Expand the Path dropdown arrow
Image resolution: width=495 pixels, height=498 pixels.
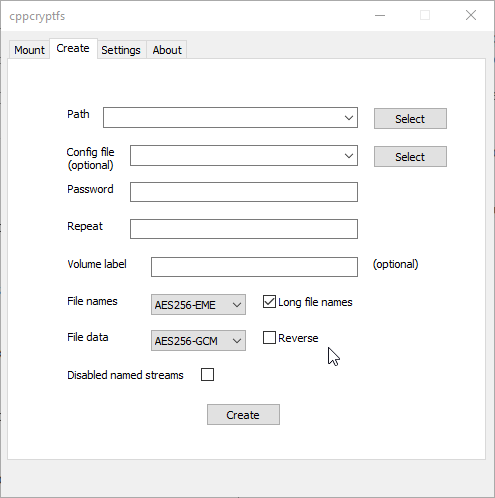point(349,118)
